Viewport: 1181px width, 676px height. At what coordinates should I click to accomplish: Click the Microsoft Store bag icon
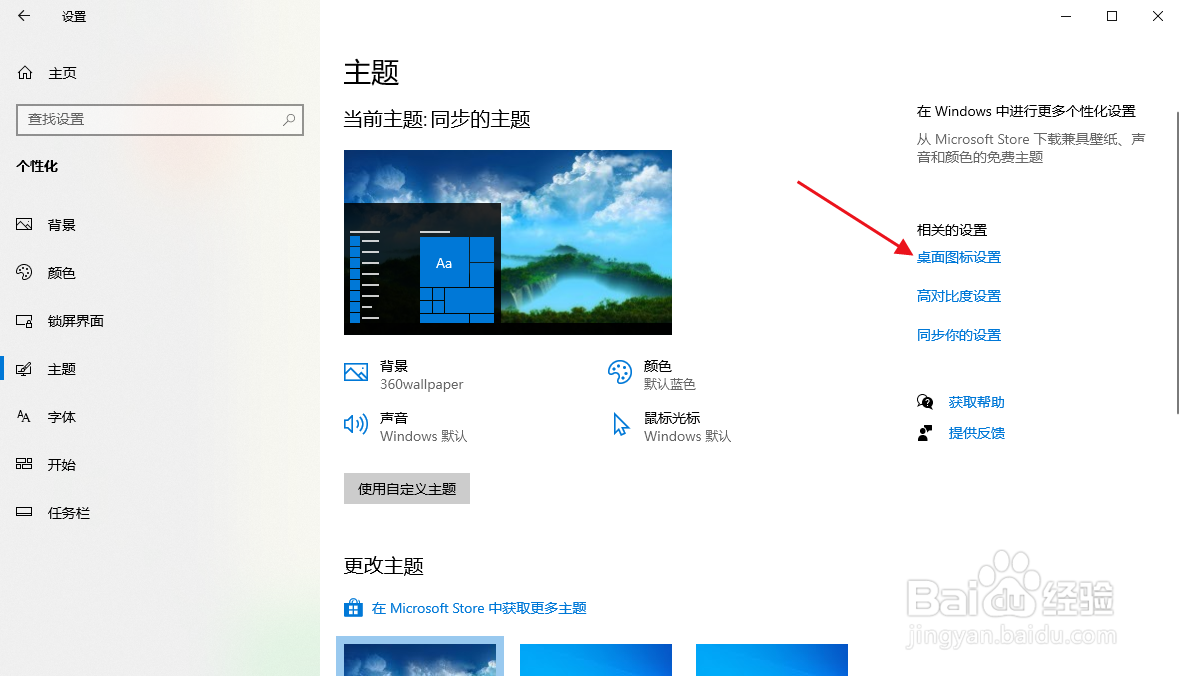(353, 607)
